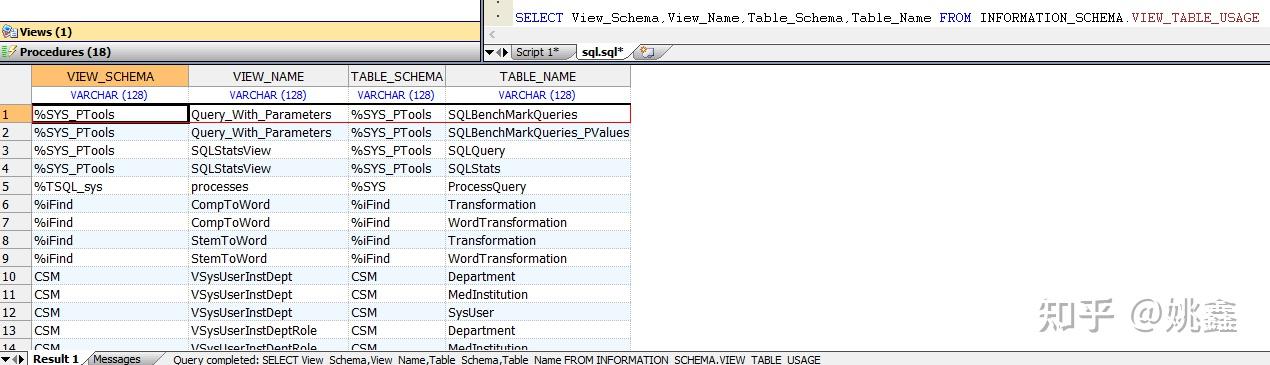Select WordTransformation cell in row 7

coord(538,222)
